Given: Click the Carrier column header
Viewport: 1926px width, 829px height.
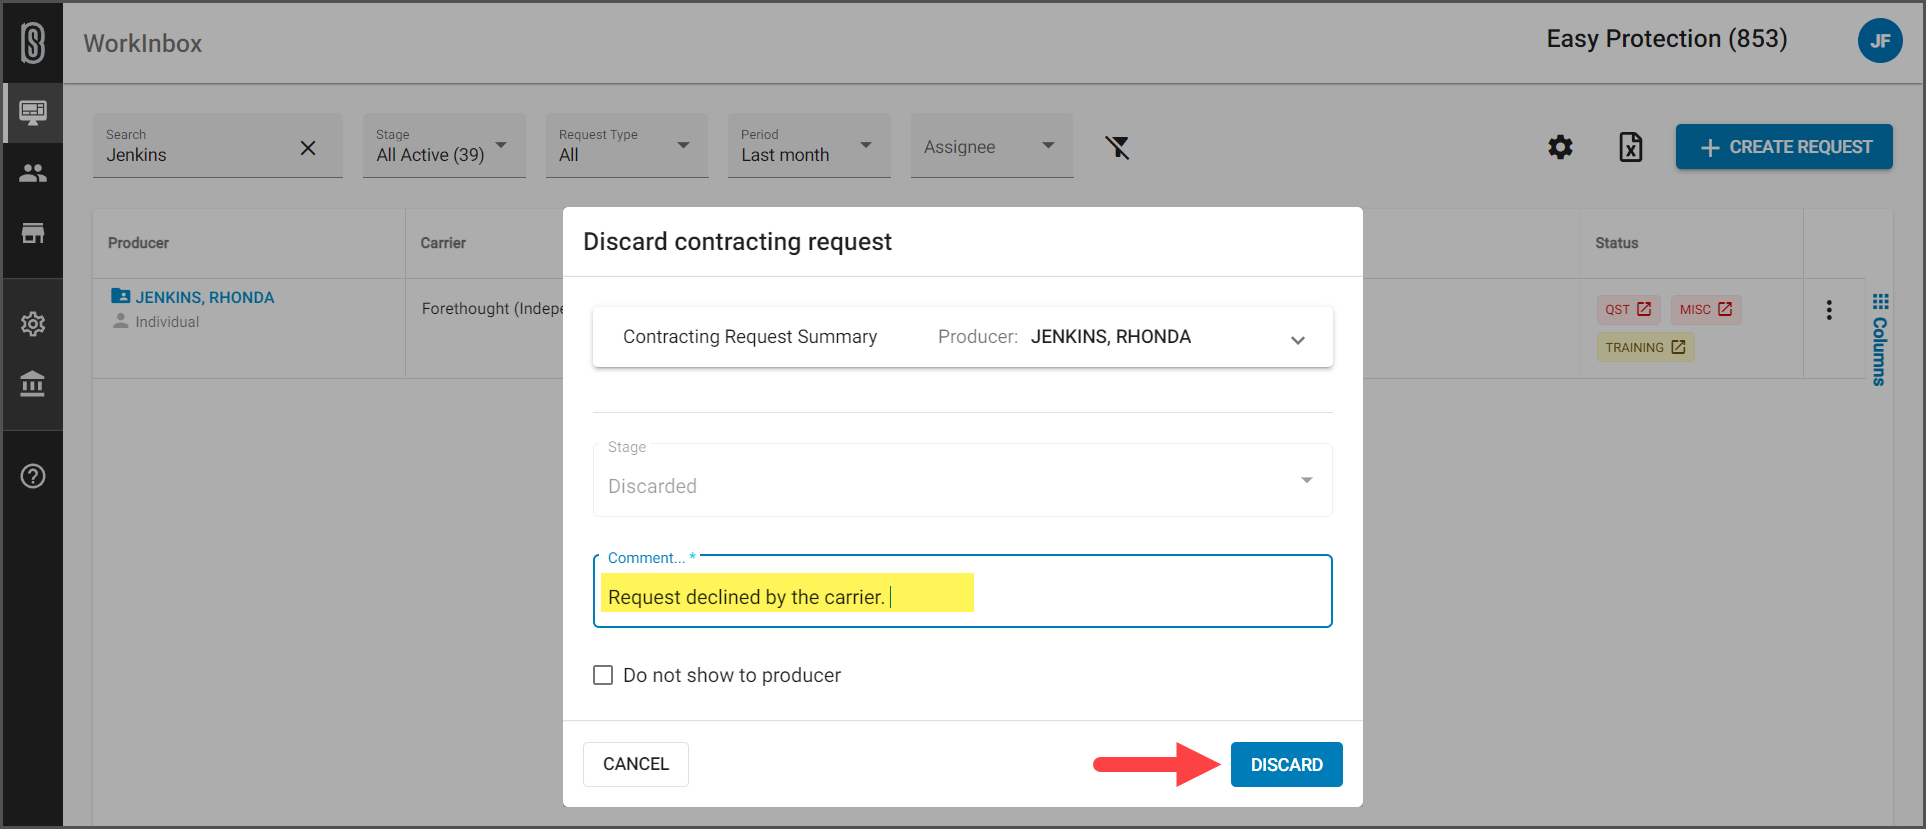Looking at the screenshot, I should 443,243.
